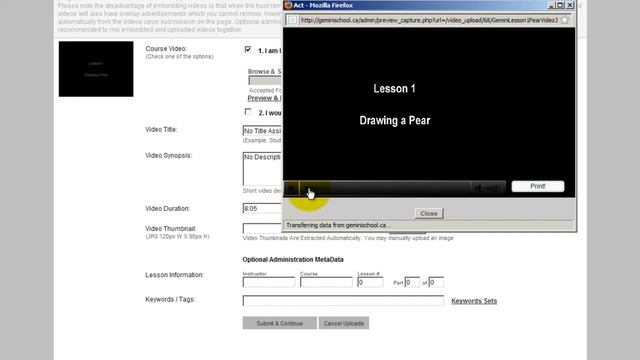Click the Firefox logo in title bar
Screen dimensions: 640x360
pos(288,5)
